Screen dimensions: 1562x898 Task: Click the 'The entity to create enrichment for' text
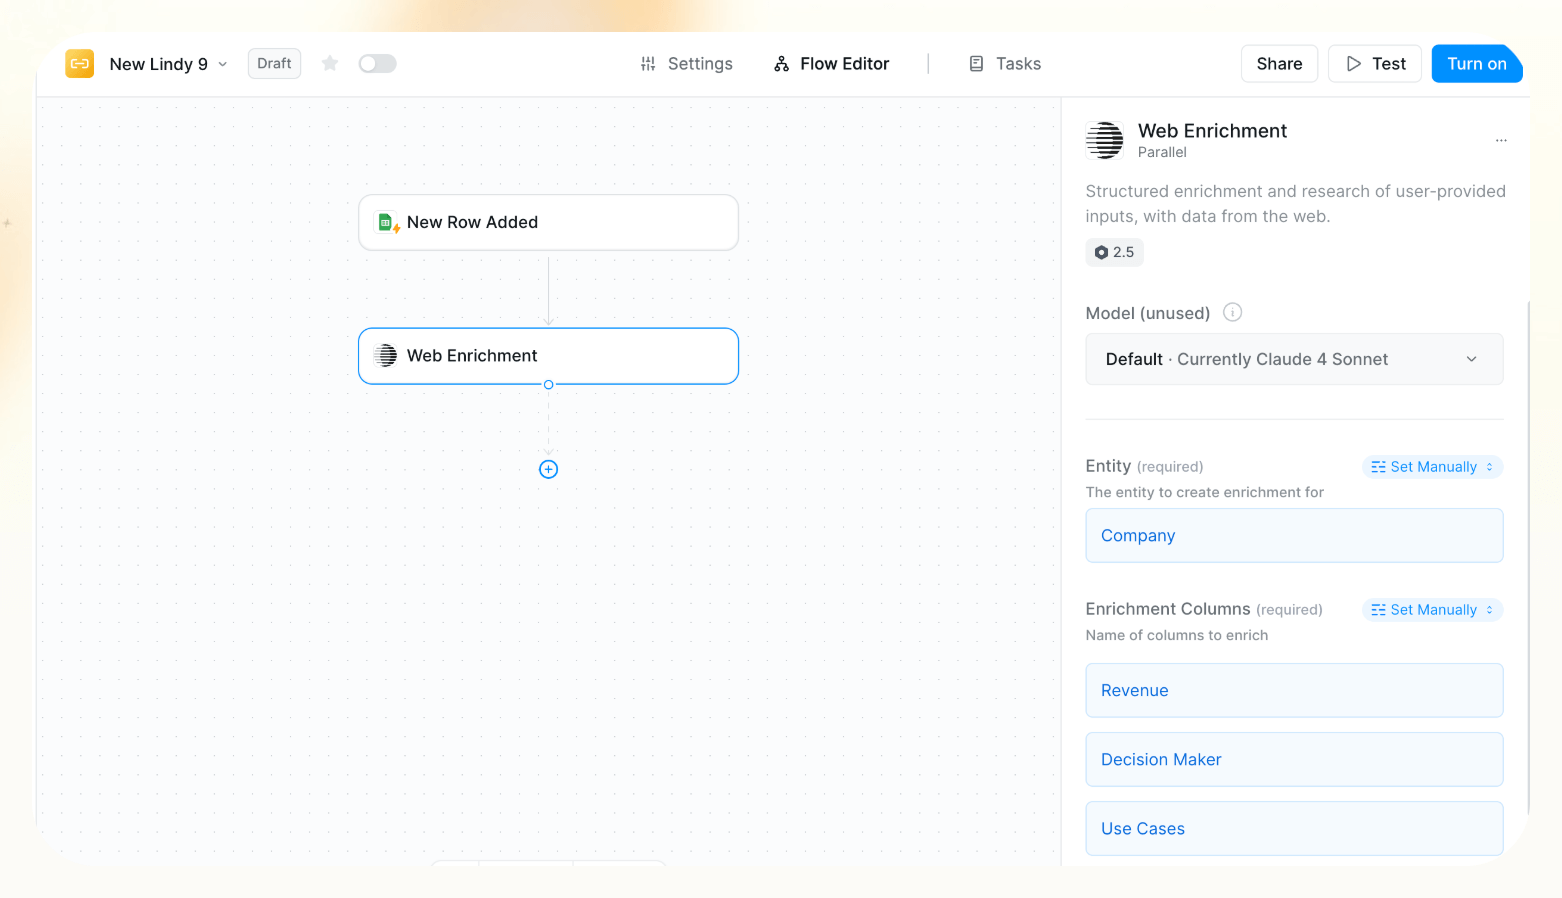[x=1204, y=492]
